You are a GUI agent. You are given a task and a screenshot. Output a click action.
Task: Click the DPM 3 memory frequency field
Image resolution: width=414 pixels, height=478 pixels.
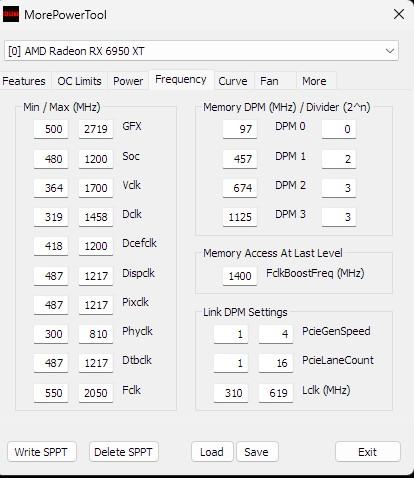point(240,217)
